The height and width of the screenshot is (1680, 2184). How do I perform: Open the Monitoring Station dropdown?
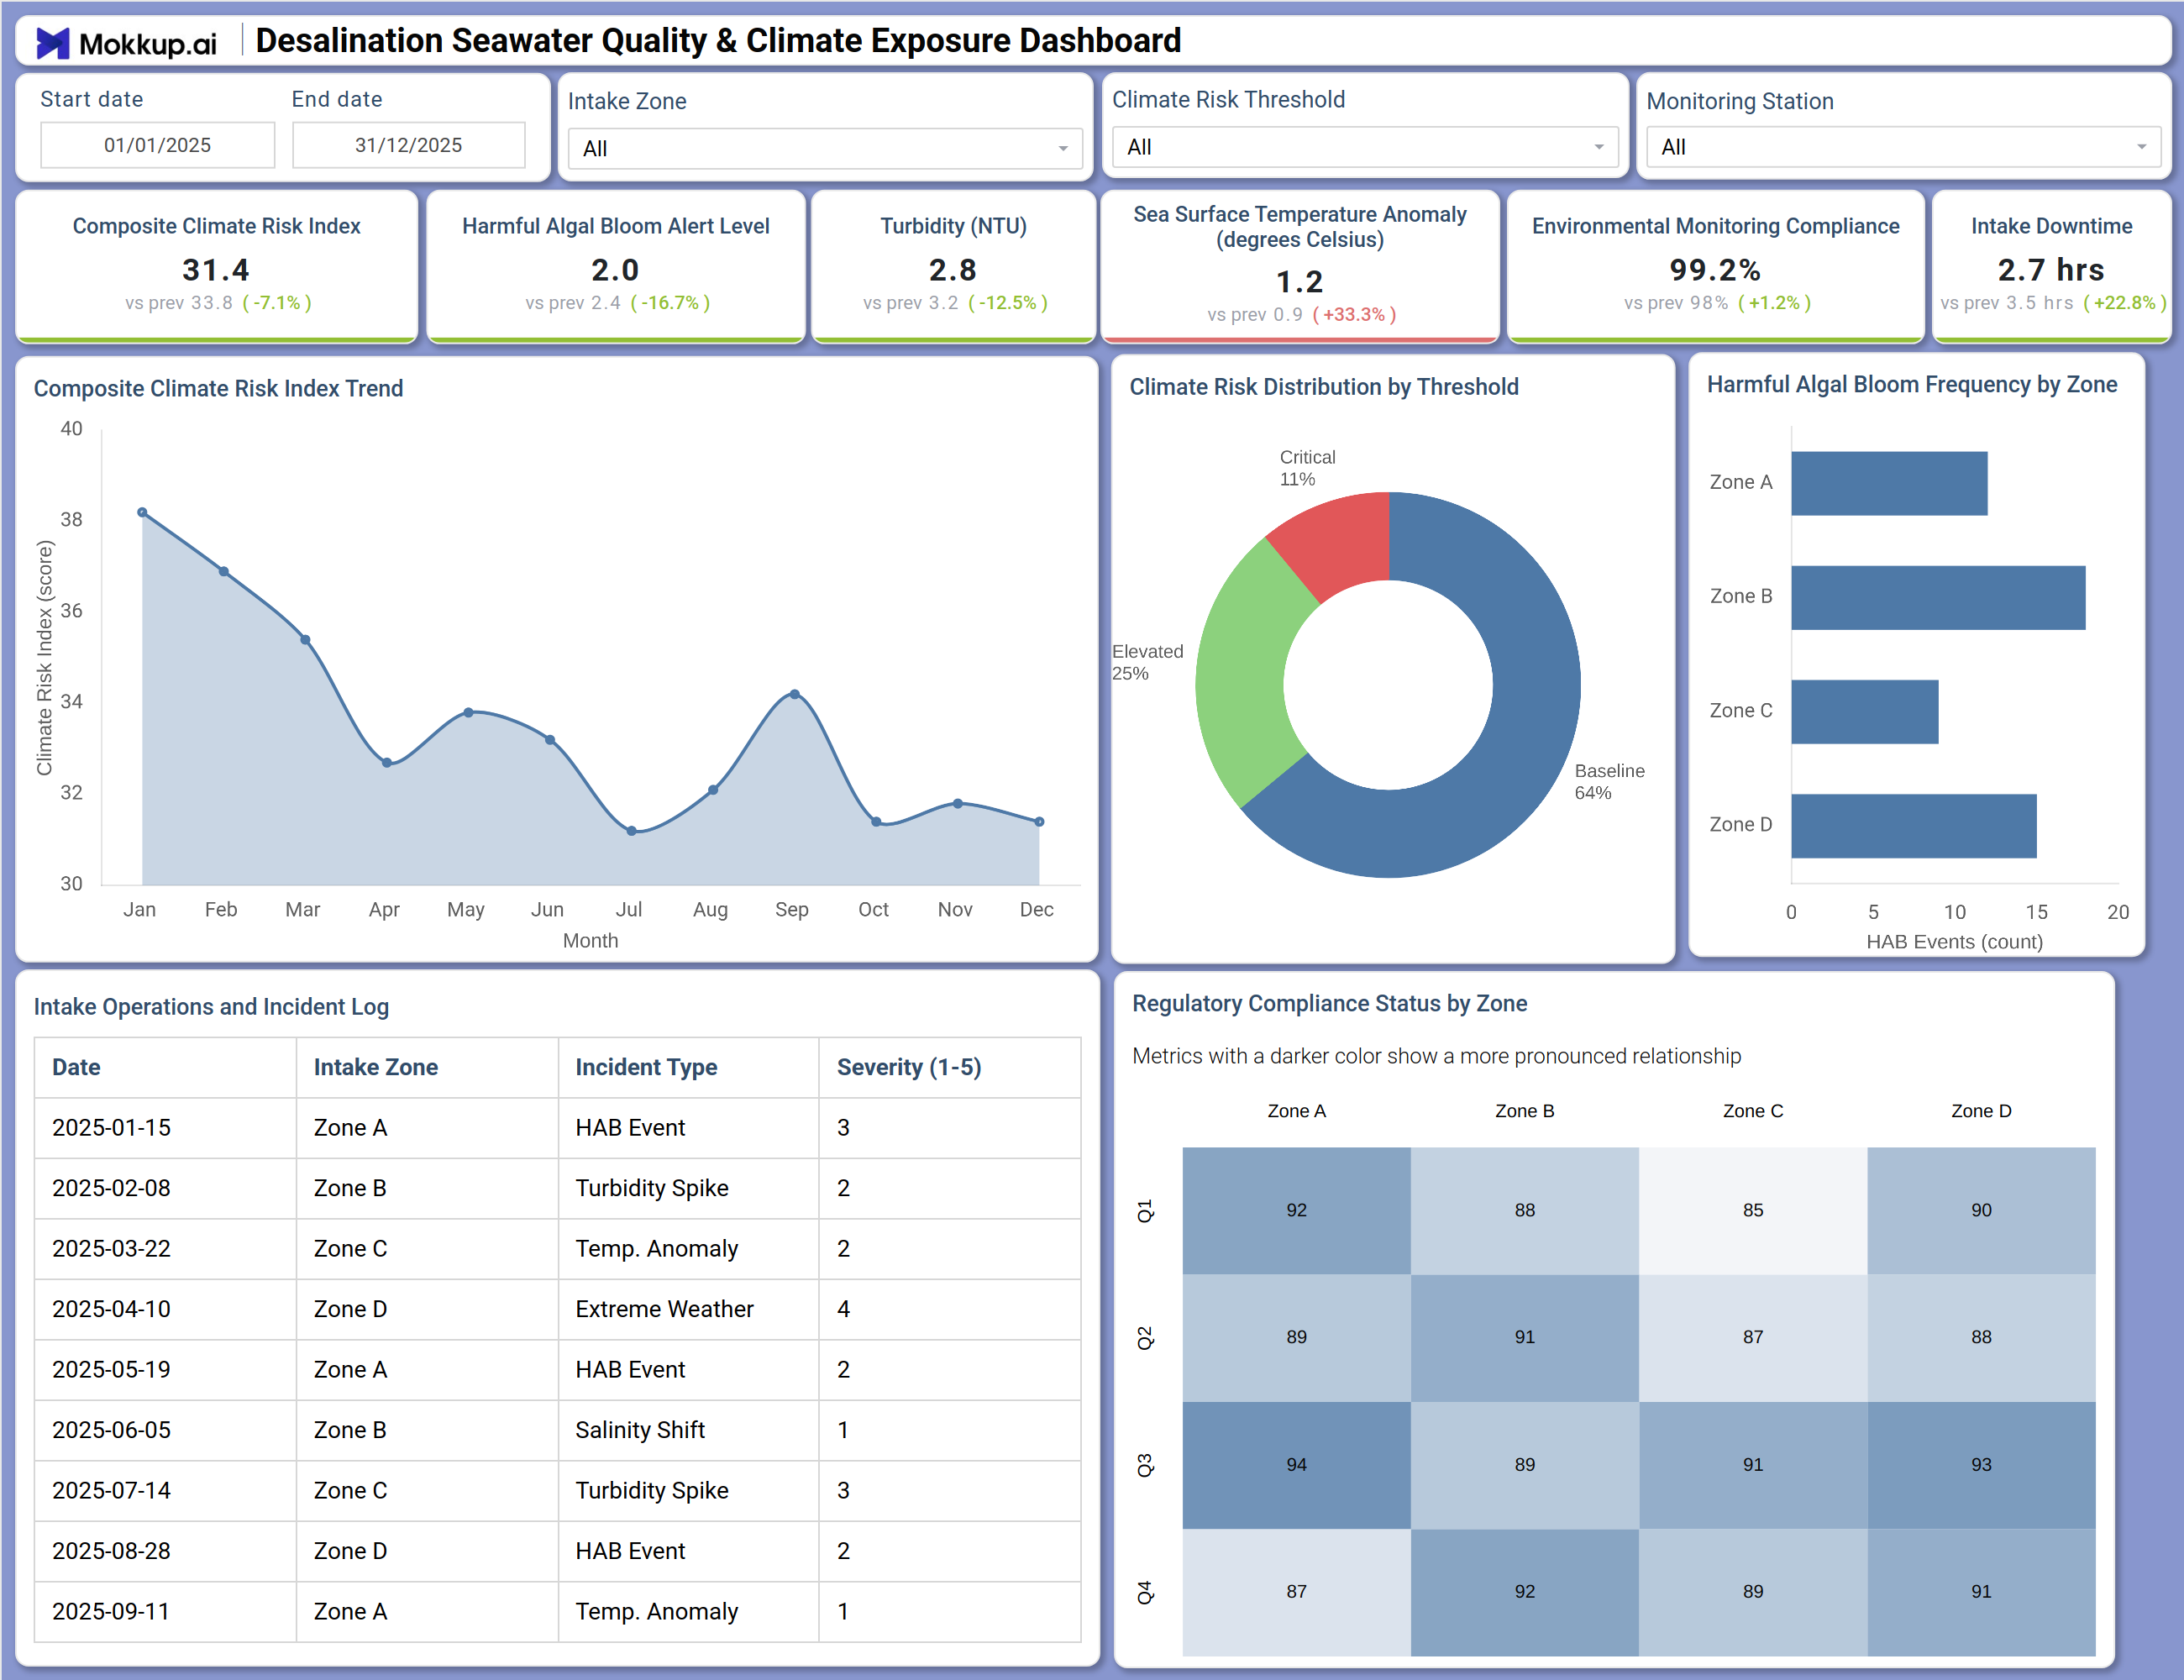pyautogui.click(x=1903, y=147)
